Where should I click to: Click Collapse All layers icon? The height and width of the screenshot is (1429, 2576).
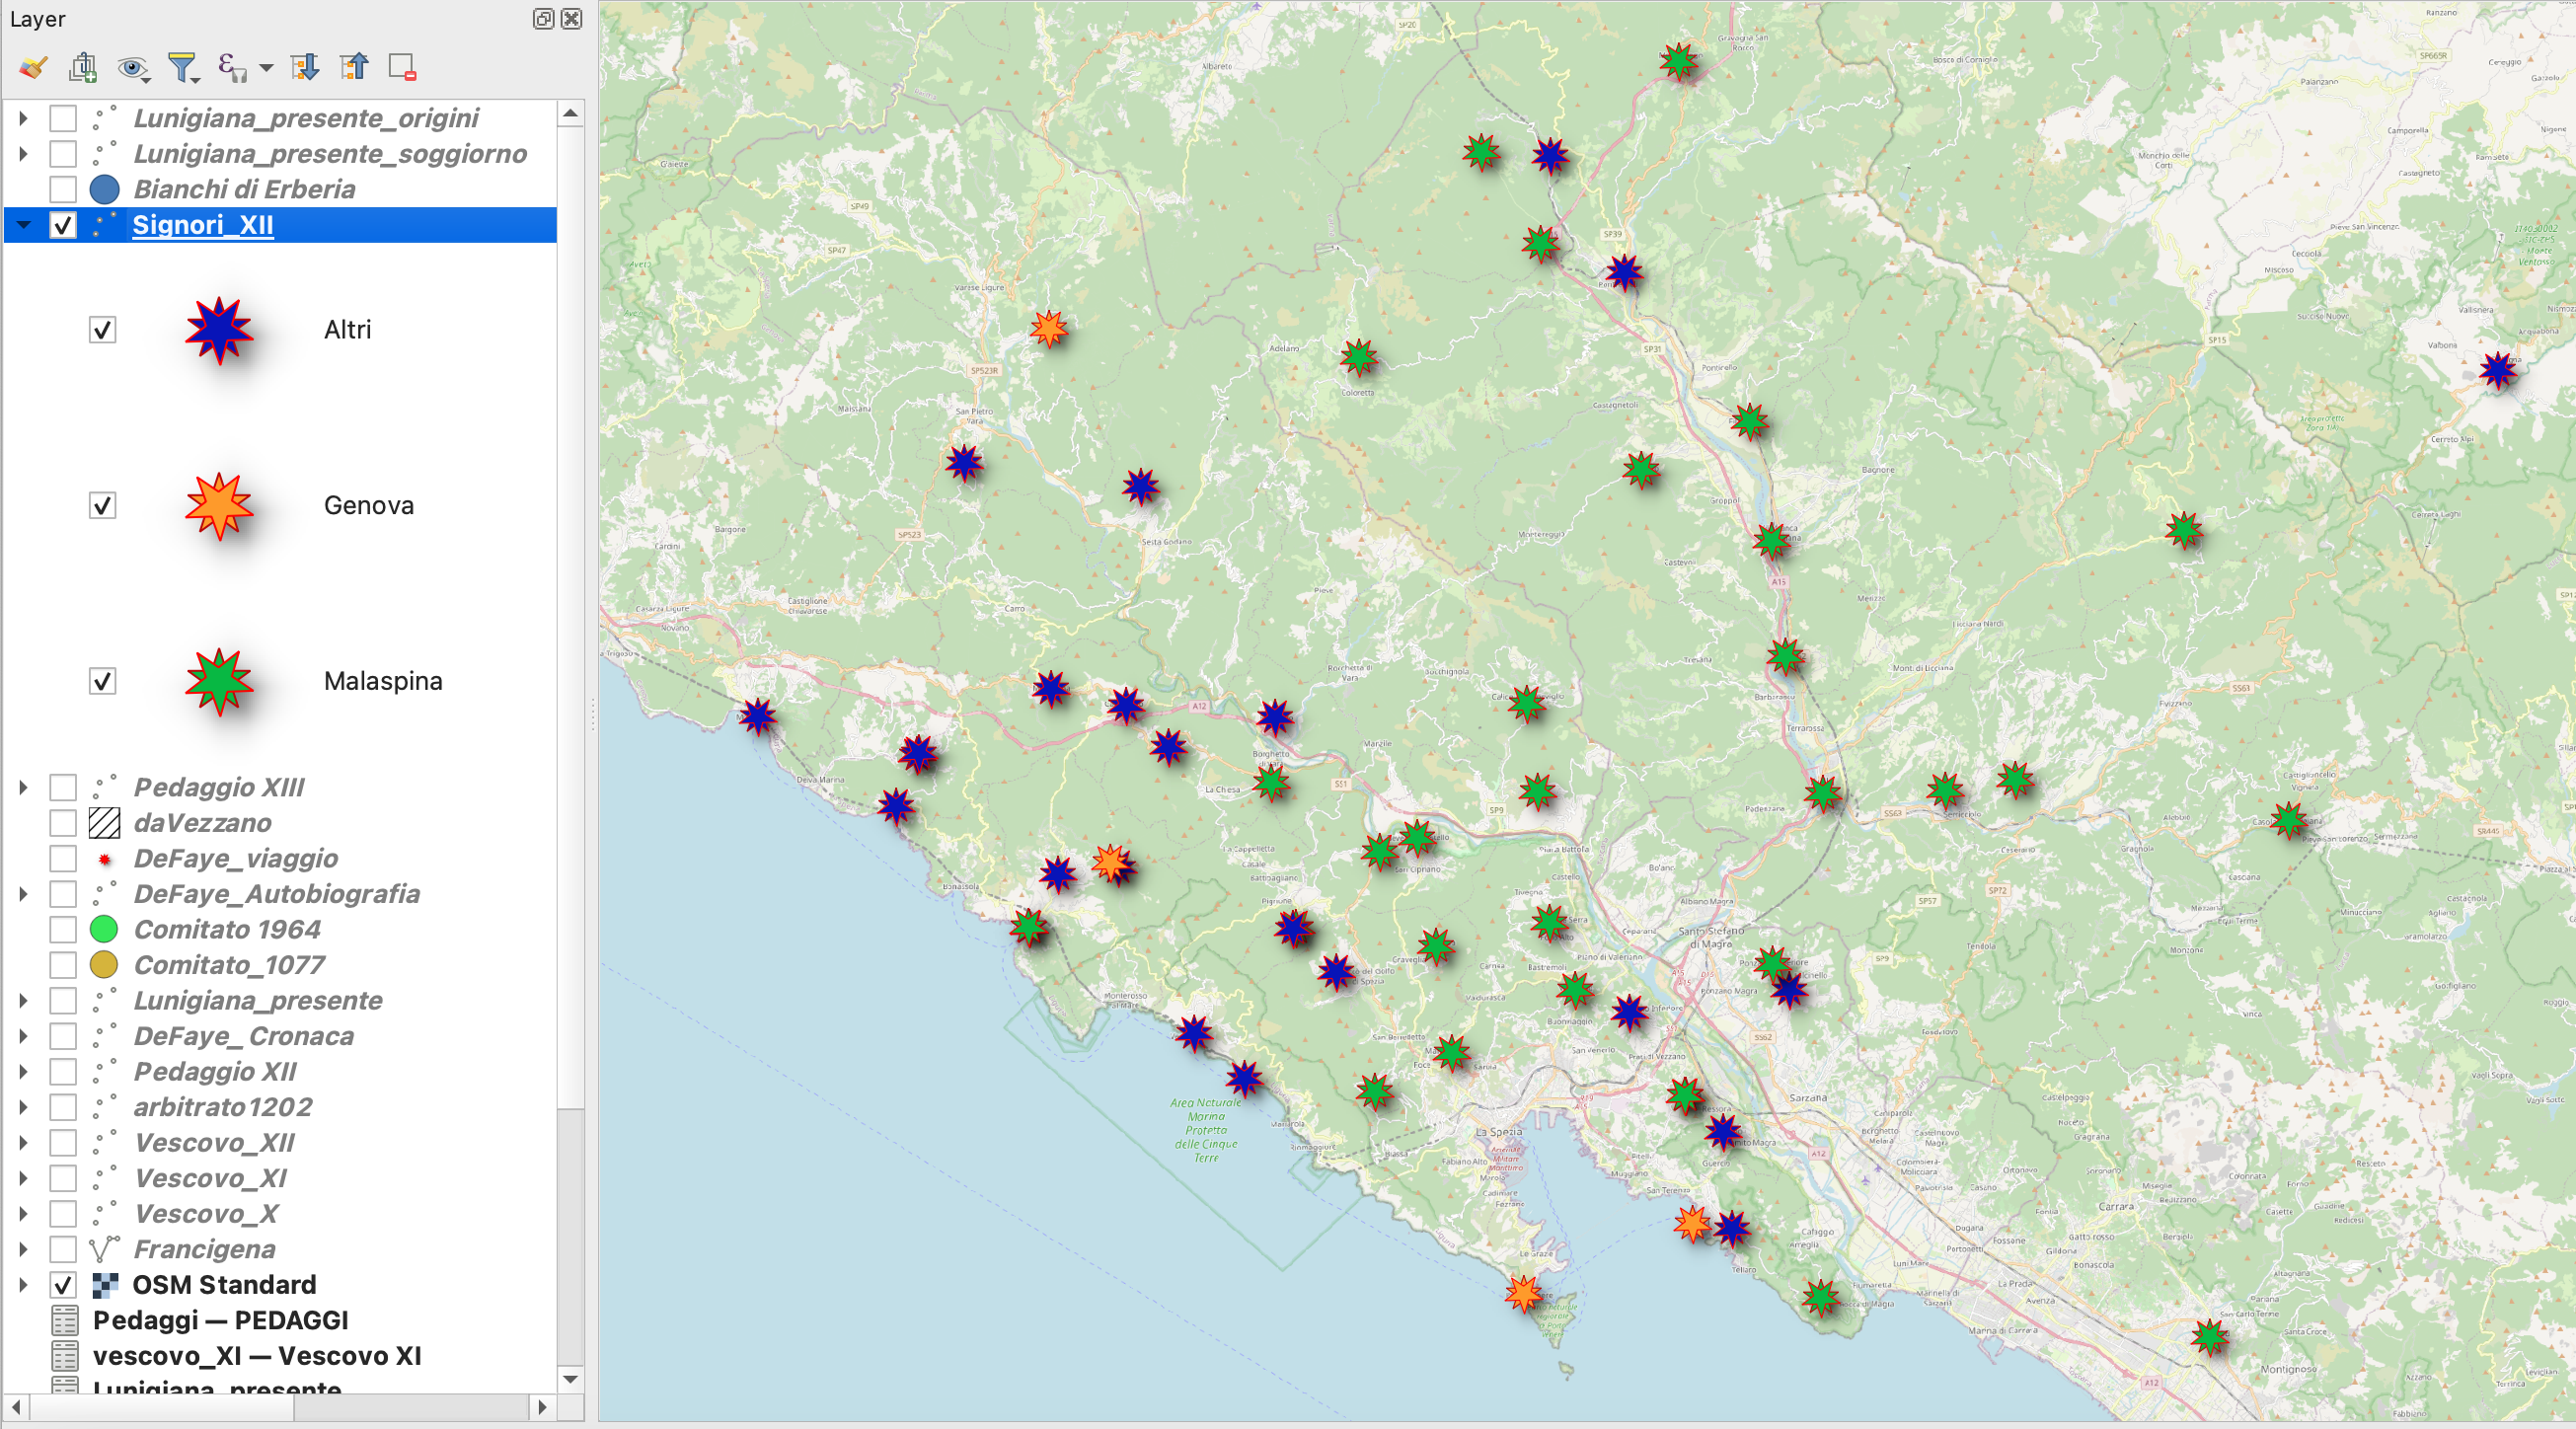pos(354,67)
